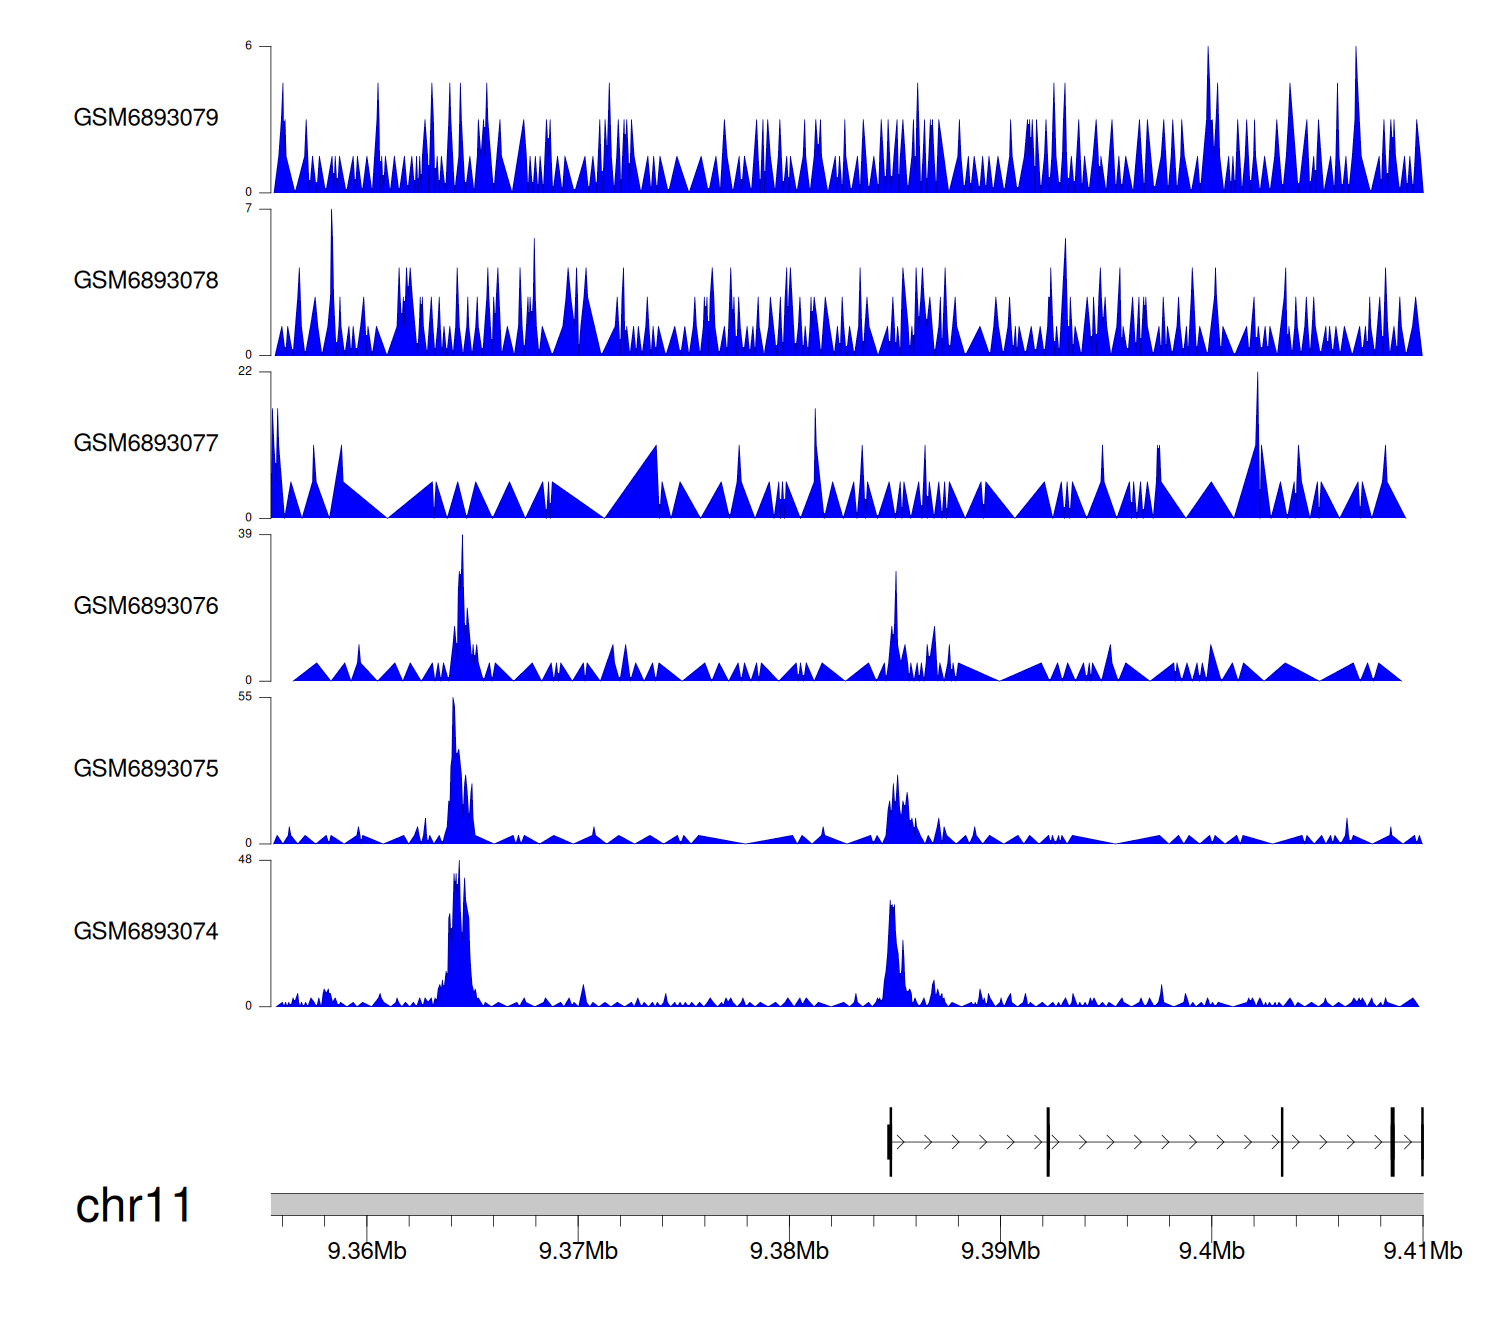Image resolution: width=1500 pixels, height=1320 pixels.
Task: Click the 9.38Mb axis label
Action: 789,1251
